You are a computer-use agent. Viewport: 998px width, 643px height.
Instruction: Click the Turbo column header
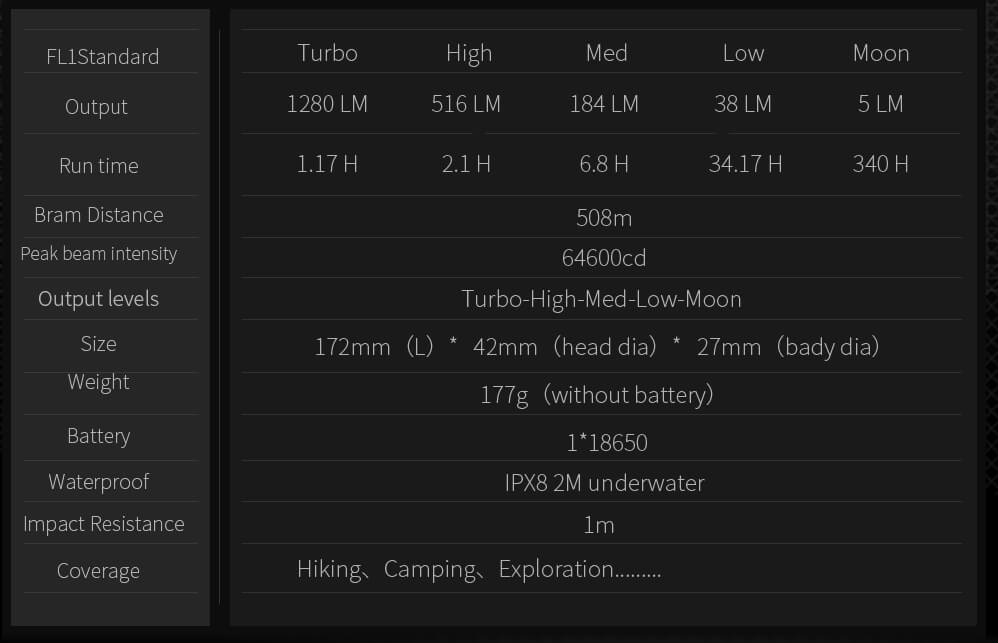327,53
